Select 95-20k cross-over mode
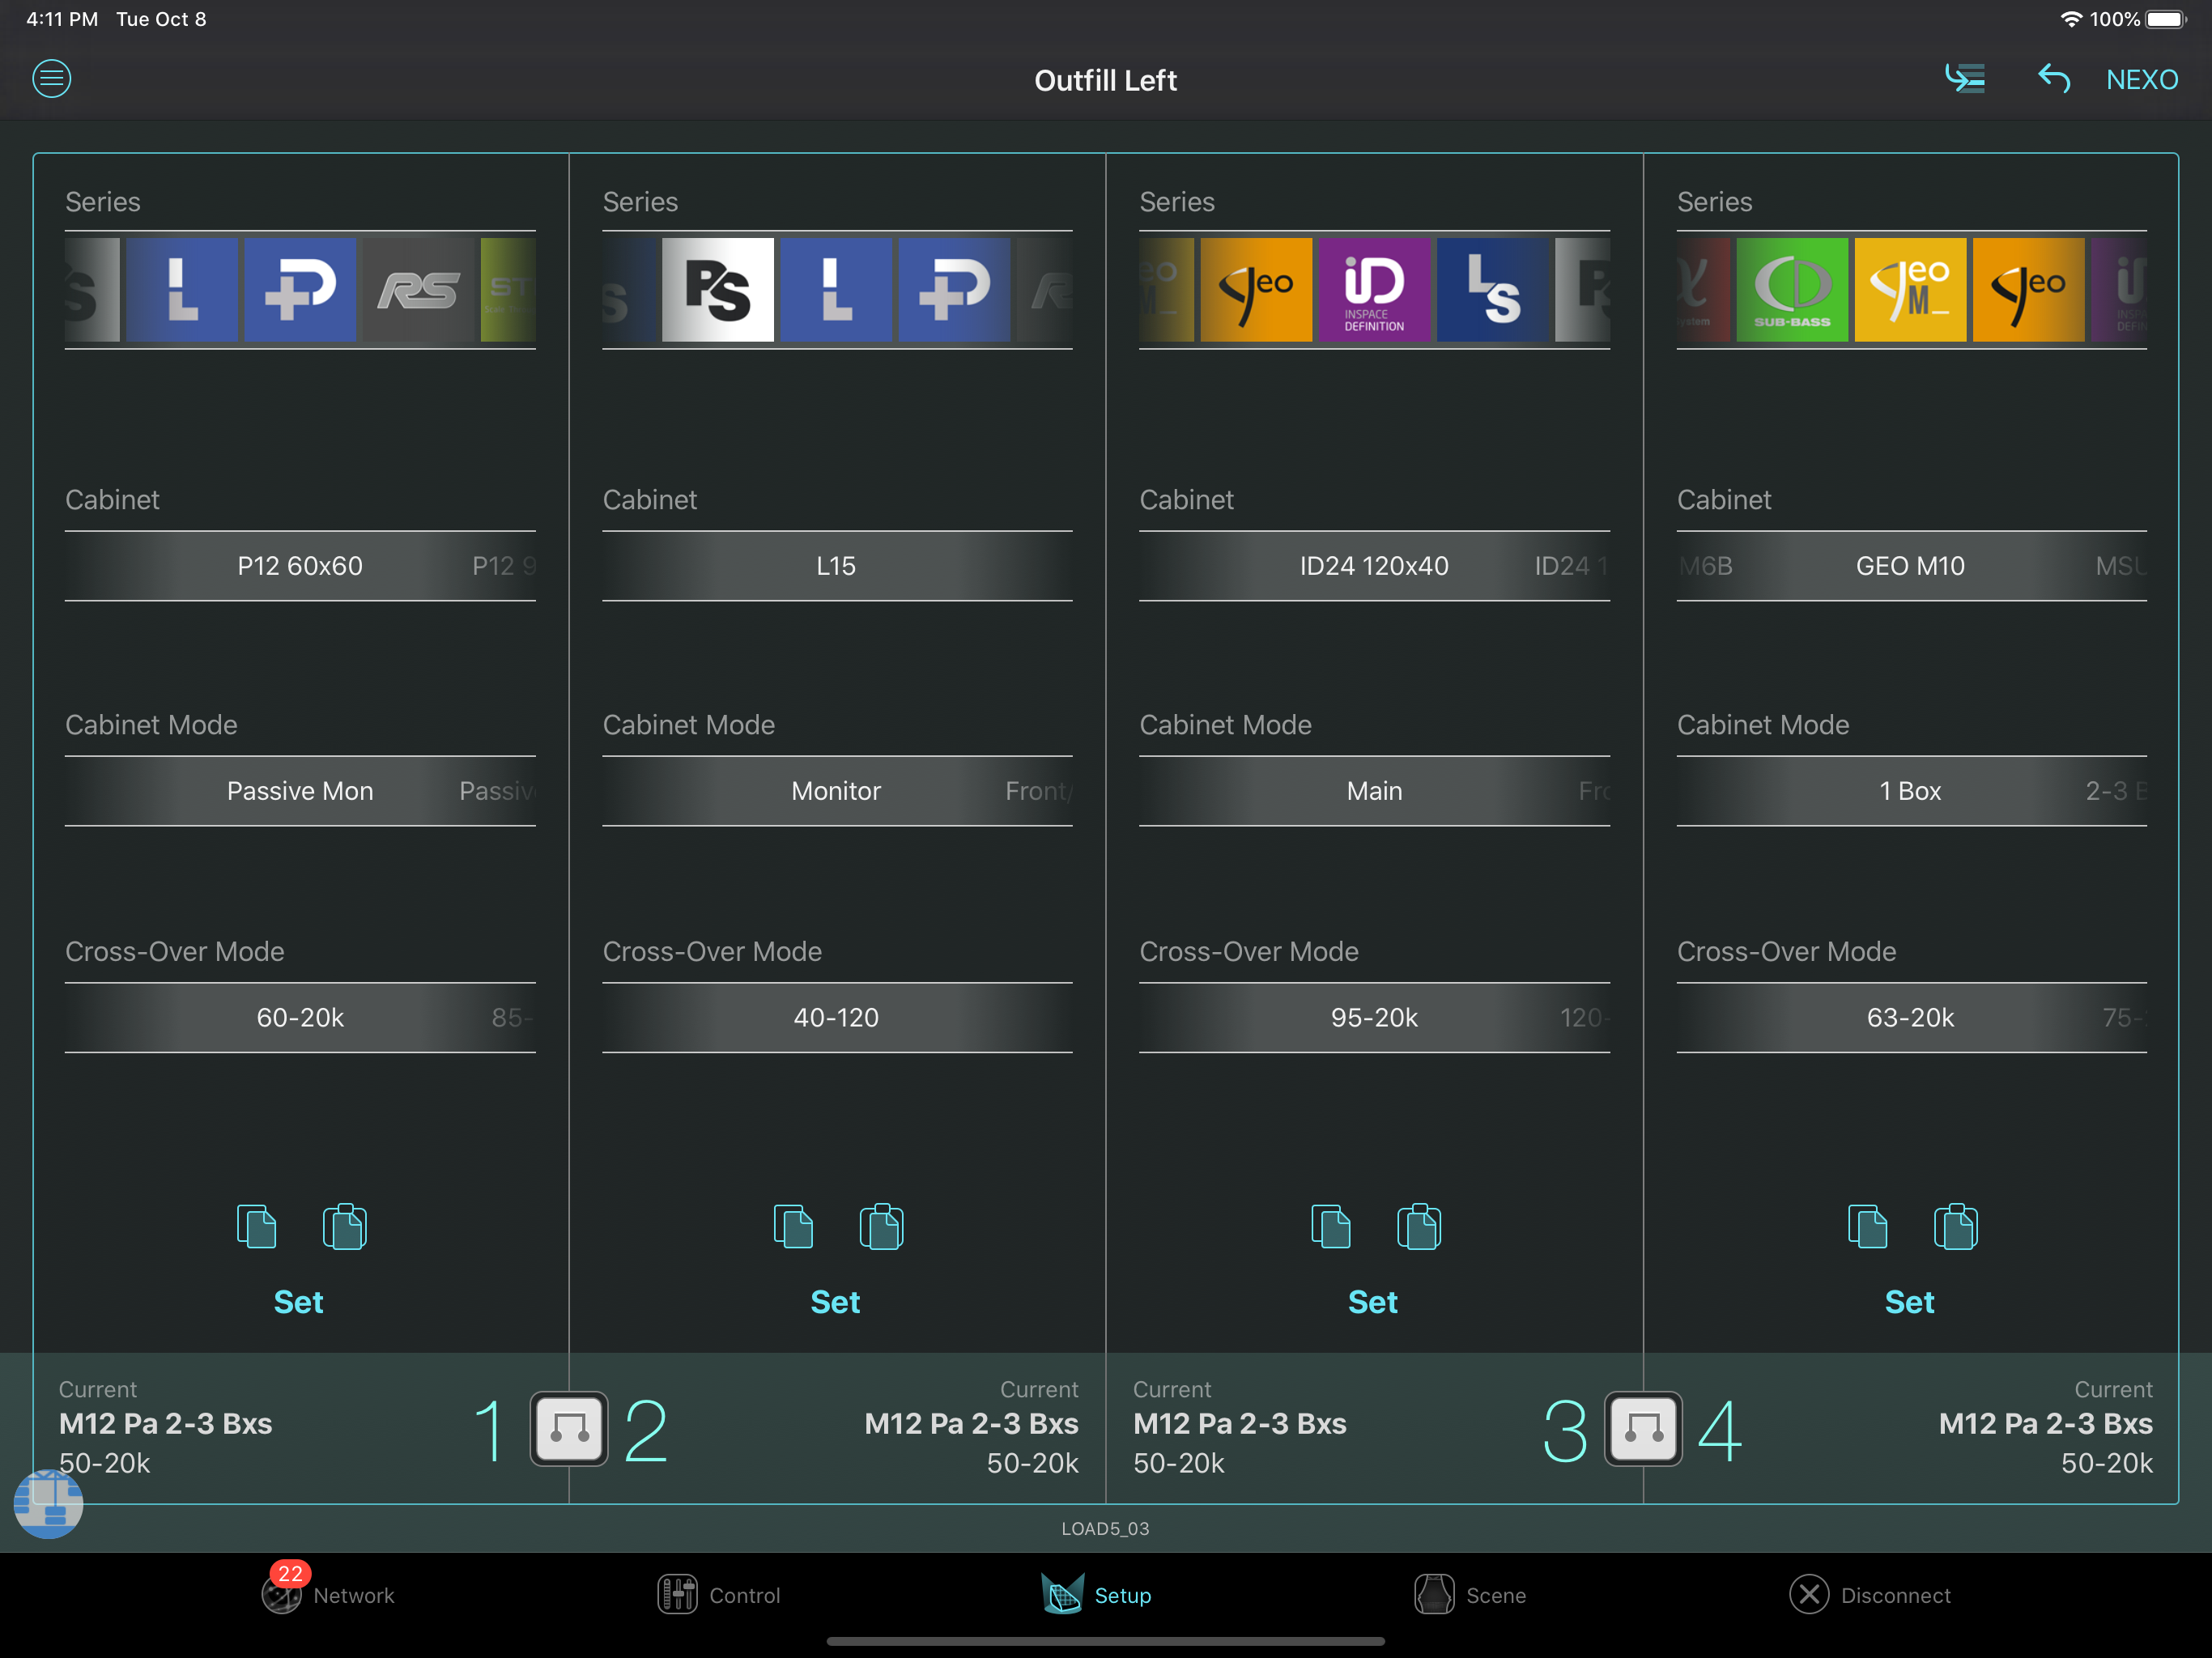The height and width of the screenshot is (1658, 2212). 1374,1017
